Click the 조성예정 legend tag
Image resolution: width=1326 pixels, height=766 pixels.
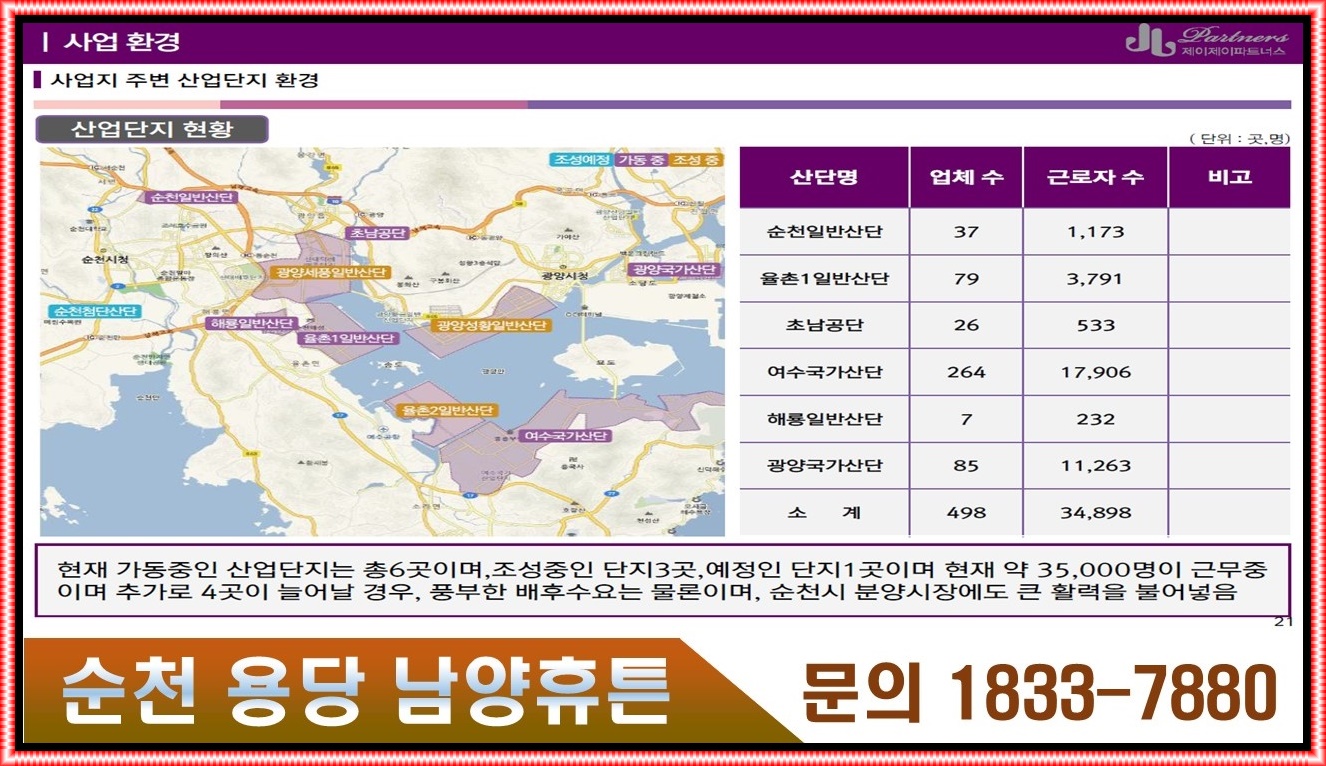point(581,160)
